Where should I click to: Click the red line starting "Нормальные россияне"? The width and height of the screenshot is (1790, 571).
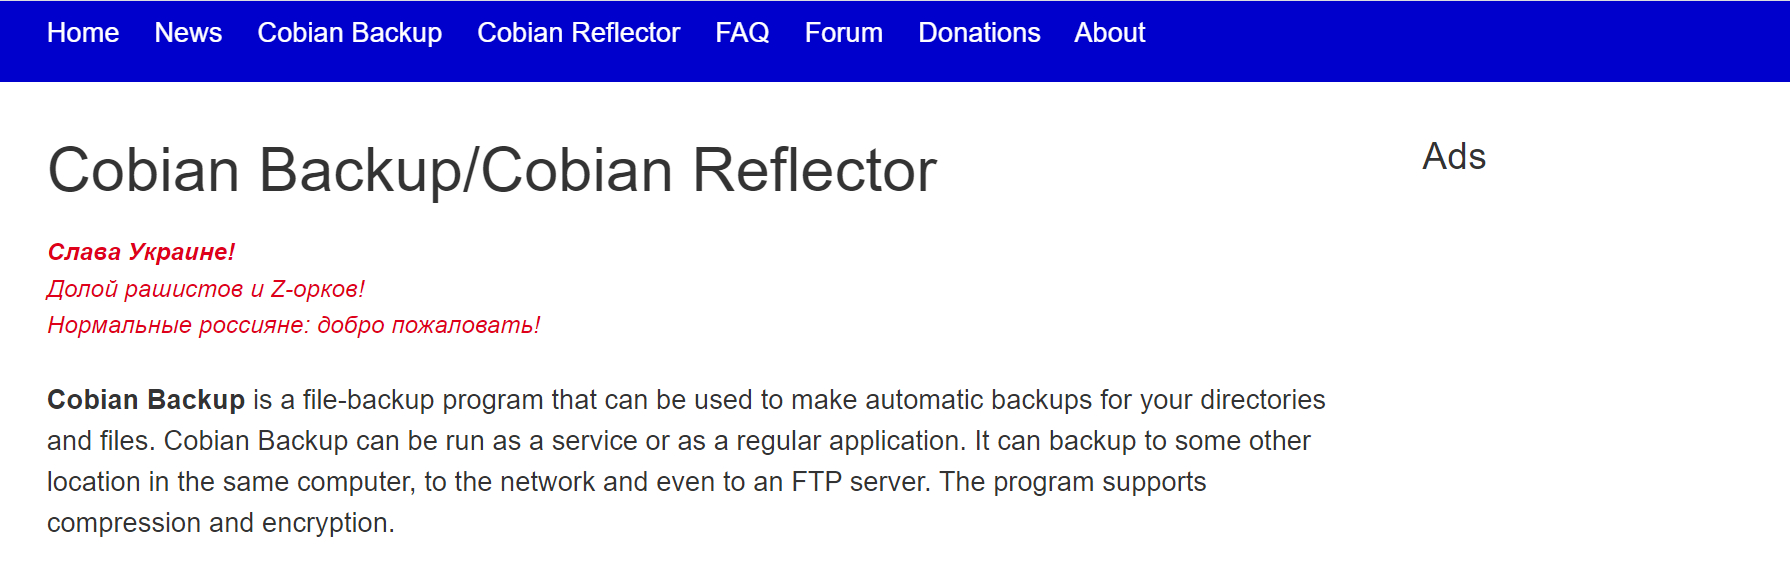(x=293, y=325)
